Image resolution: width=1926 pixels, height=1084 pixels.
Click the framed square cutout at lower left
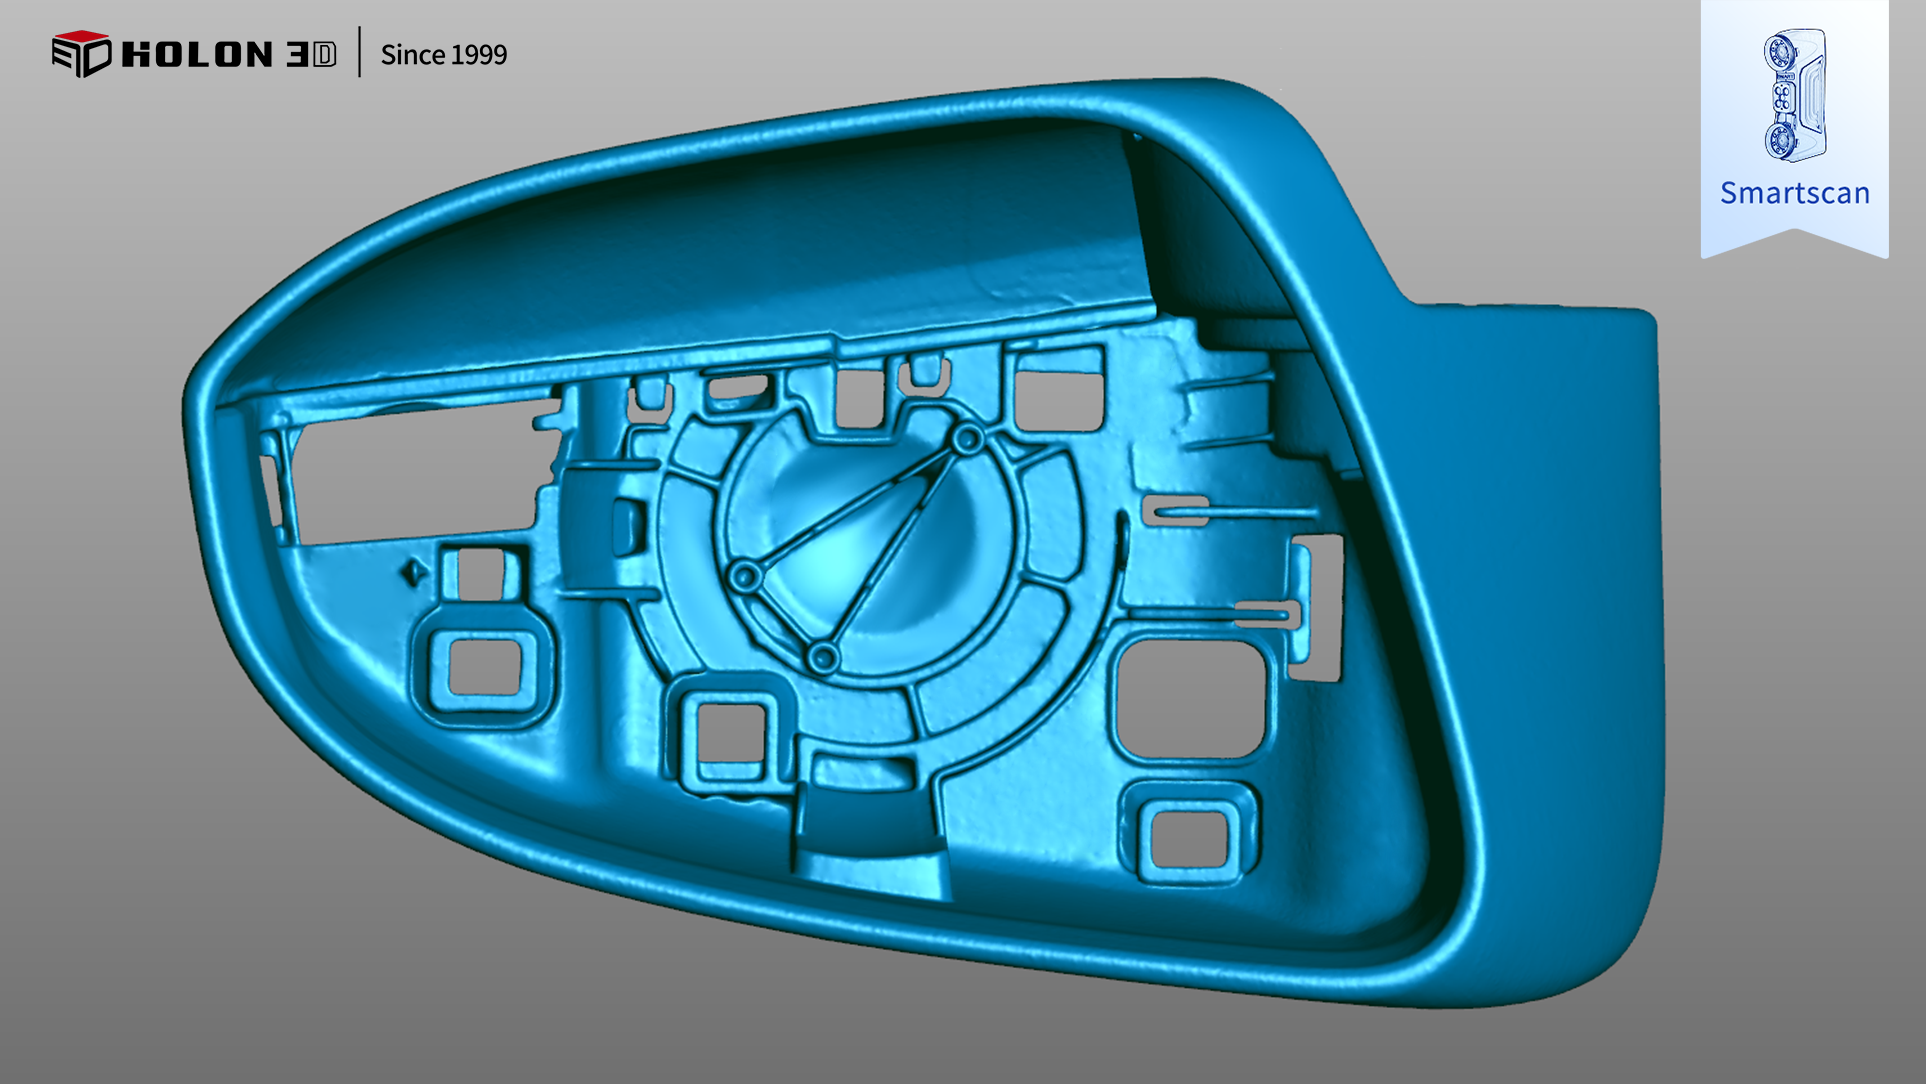pyautogui.click(x=484, y=666)
